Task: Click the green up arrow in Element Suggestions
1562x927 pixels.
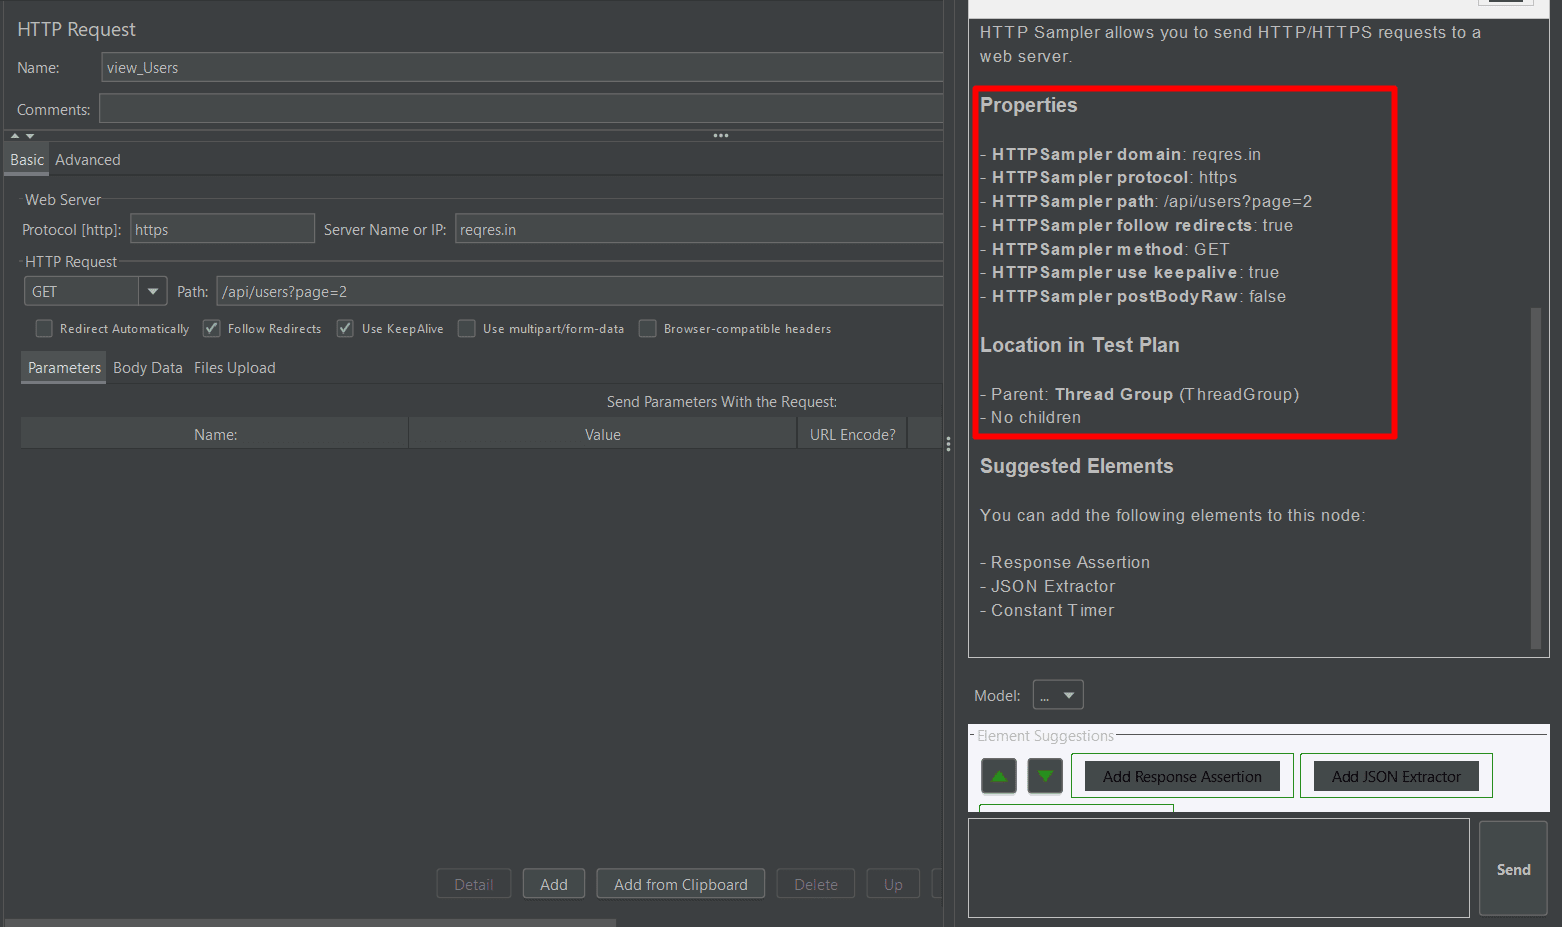Action: pos(998,776)
